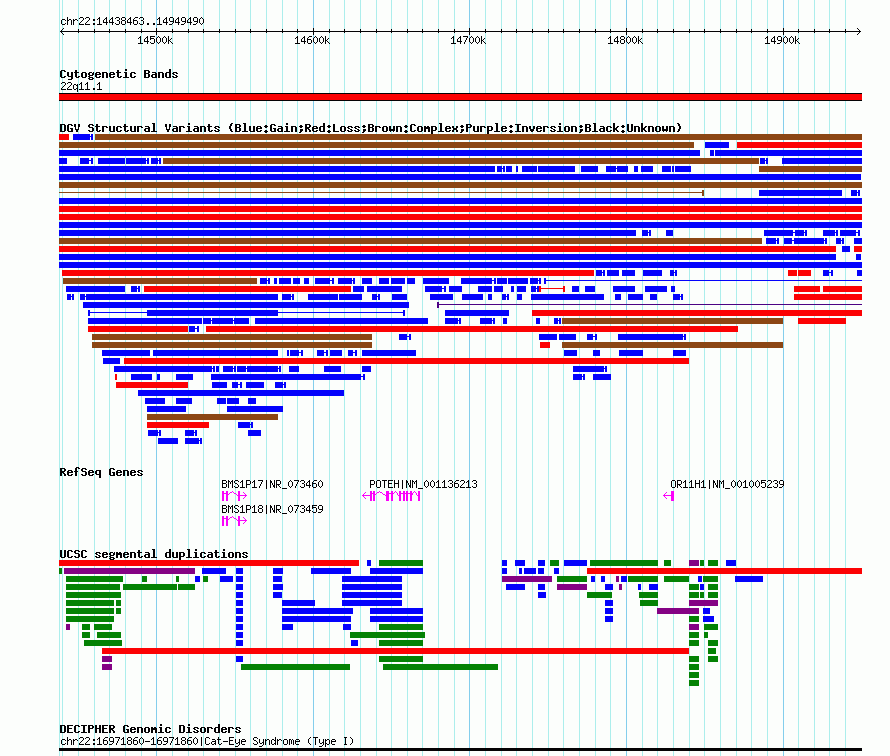Select the BMS1P18|NR_073459 gene label
The width and height of the screenshot is (890, 756).
pos(272,509)
